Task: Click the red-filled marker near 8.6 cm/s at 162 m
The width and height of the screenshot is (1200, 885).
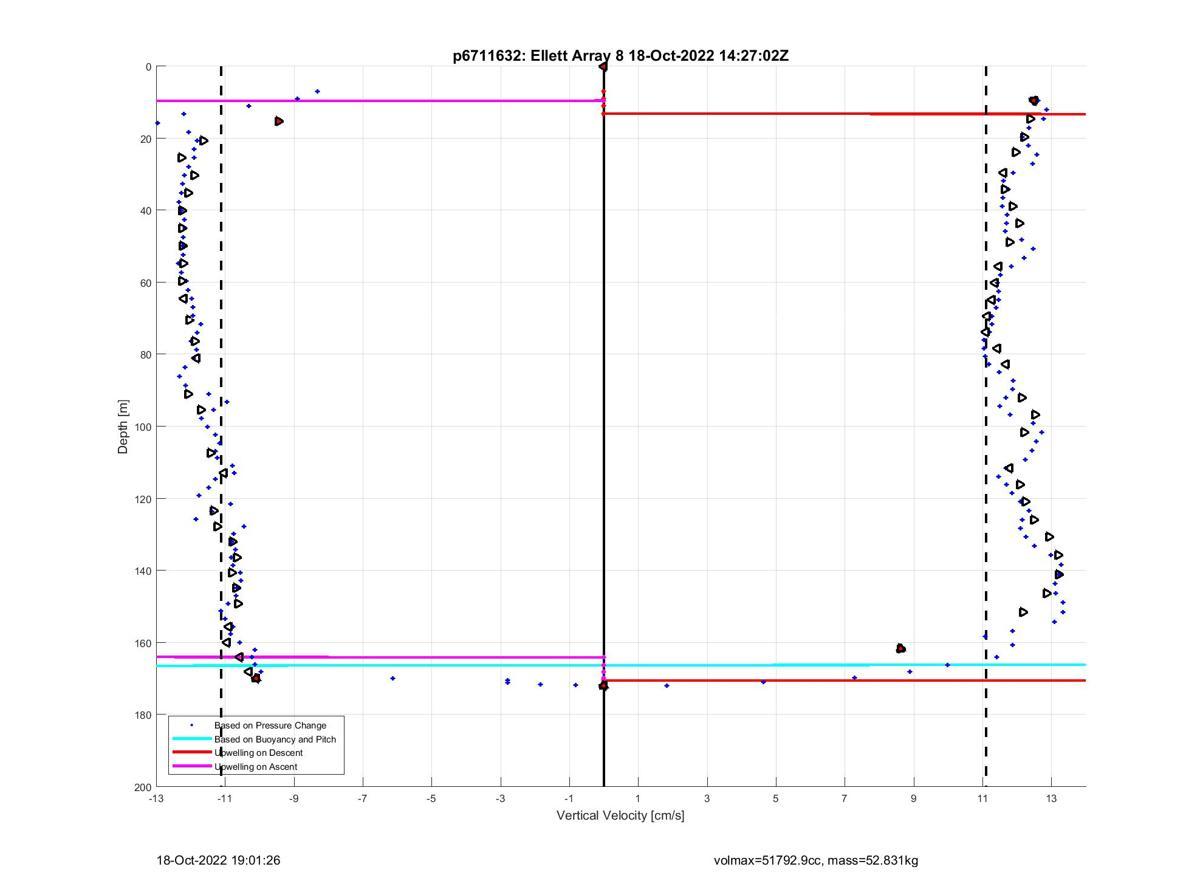Action: click(901, 649)
